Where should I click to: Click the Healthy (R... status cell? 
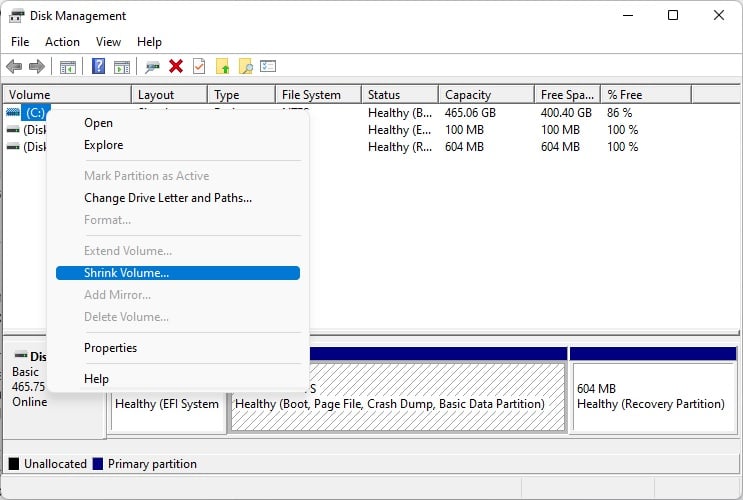click(x=399, y=147)
